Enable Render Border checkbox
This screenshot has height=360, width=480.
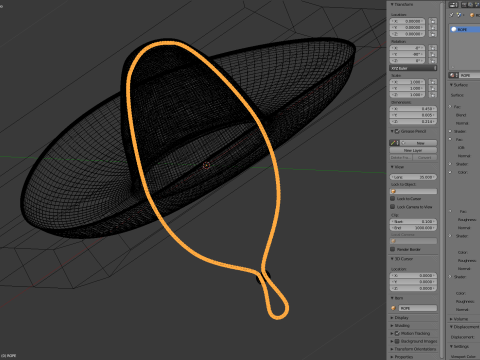tap(393, 249)
